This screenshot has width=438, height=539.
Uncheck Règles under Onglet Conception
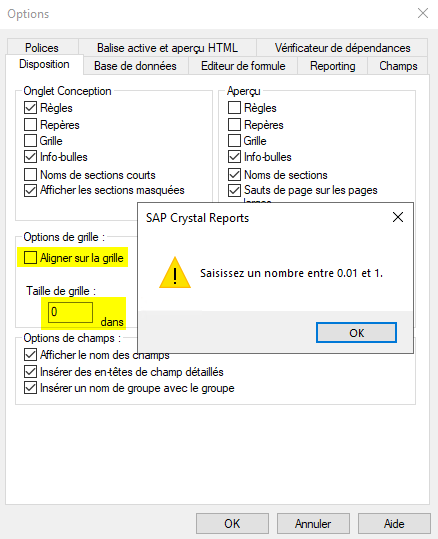(30, 108)
